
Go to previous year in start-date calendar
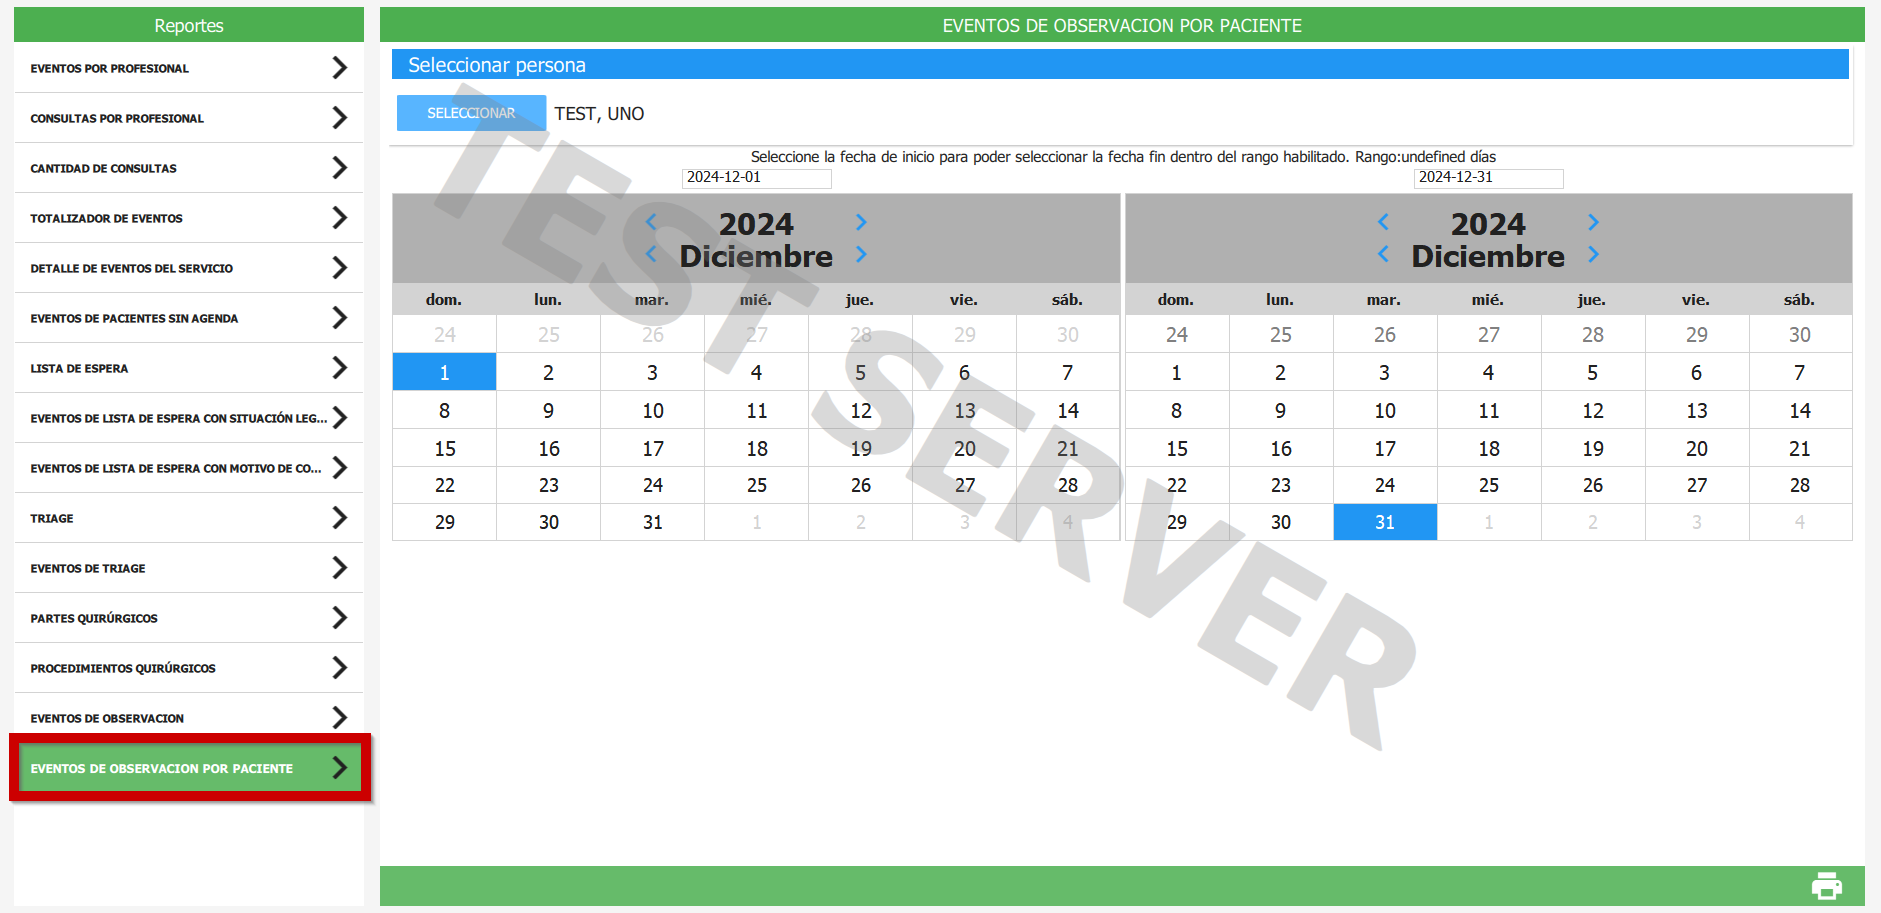click(x=651, y=222)
